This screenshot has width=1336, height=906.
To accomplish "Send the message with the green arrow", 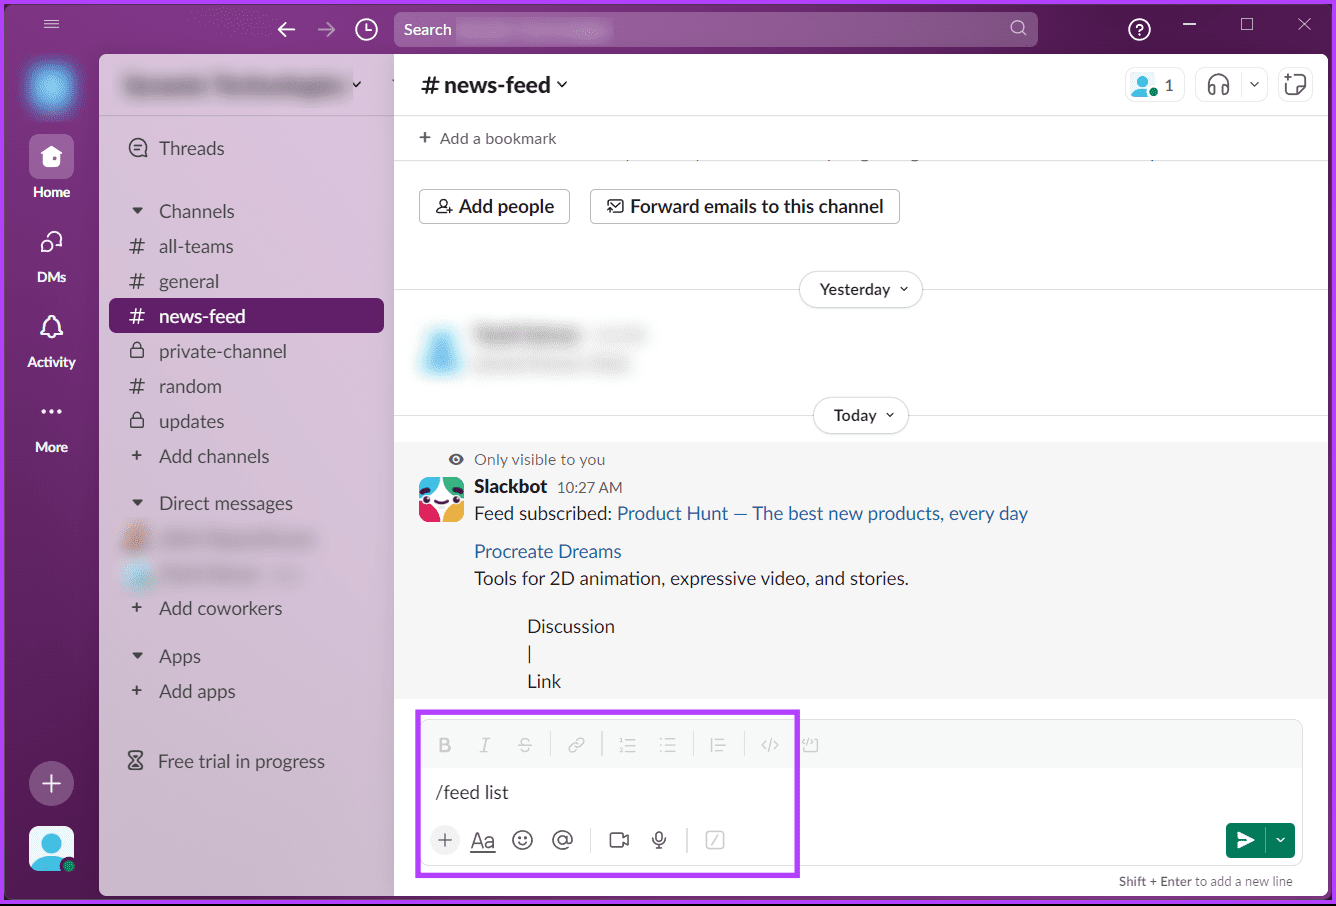I will (x=1245, y=840).
